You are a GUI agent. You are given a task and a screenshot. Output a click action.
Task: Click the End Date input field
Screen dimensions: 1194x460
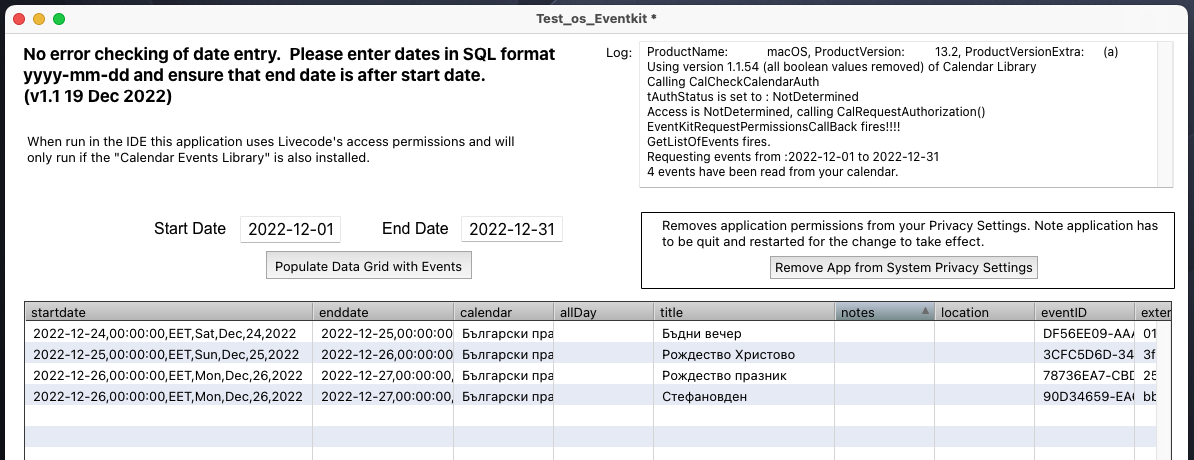[511, 229]
